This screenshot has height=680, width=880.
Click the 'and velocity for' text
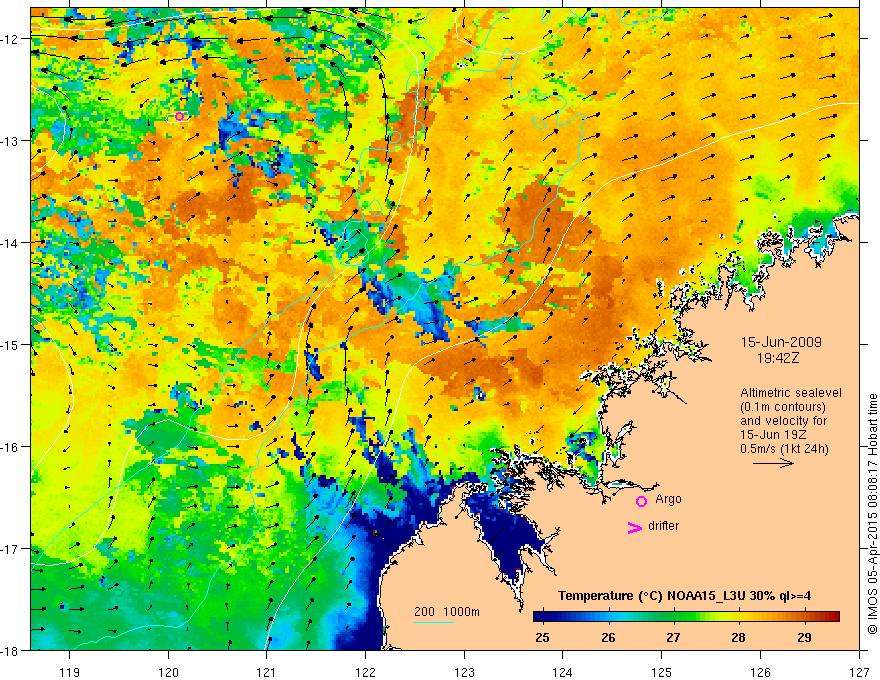click(x=783, y=421)
